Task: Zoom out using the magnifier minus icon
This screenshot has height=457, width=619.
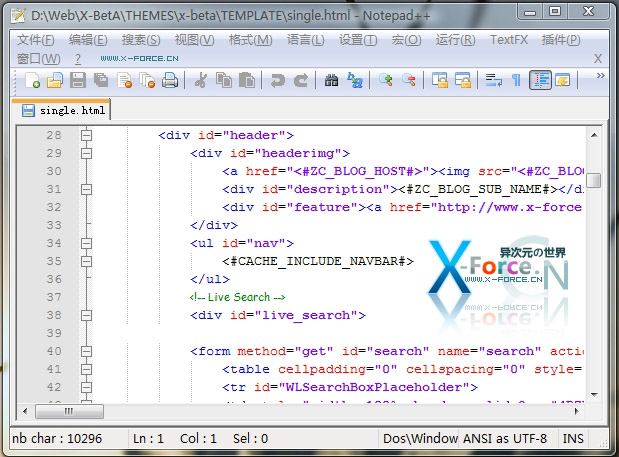Action: click(x=409, y=80)
